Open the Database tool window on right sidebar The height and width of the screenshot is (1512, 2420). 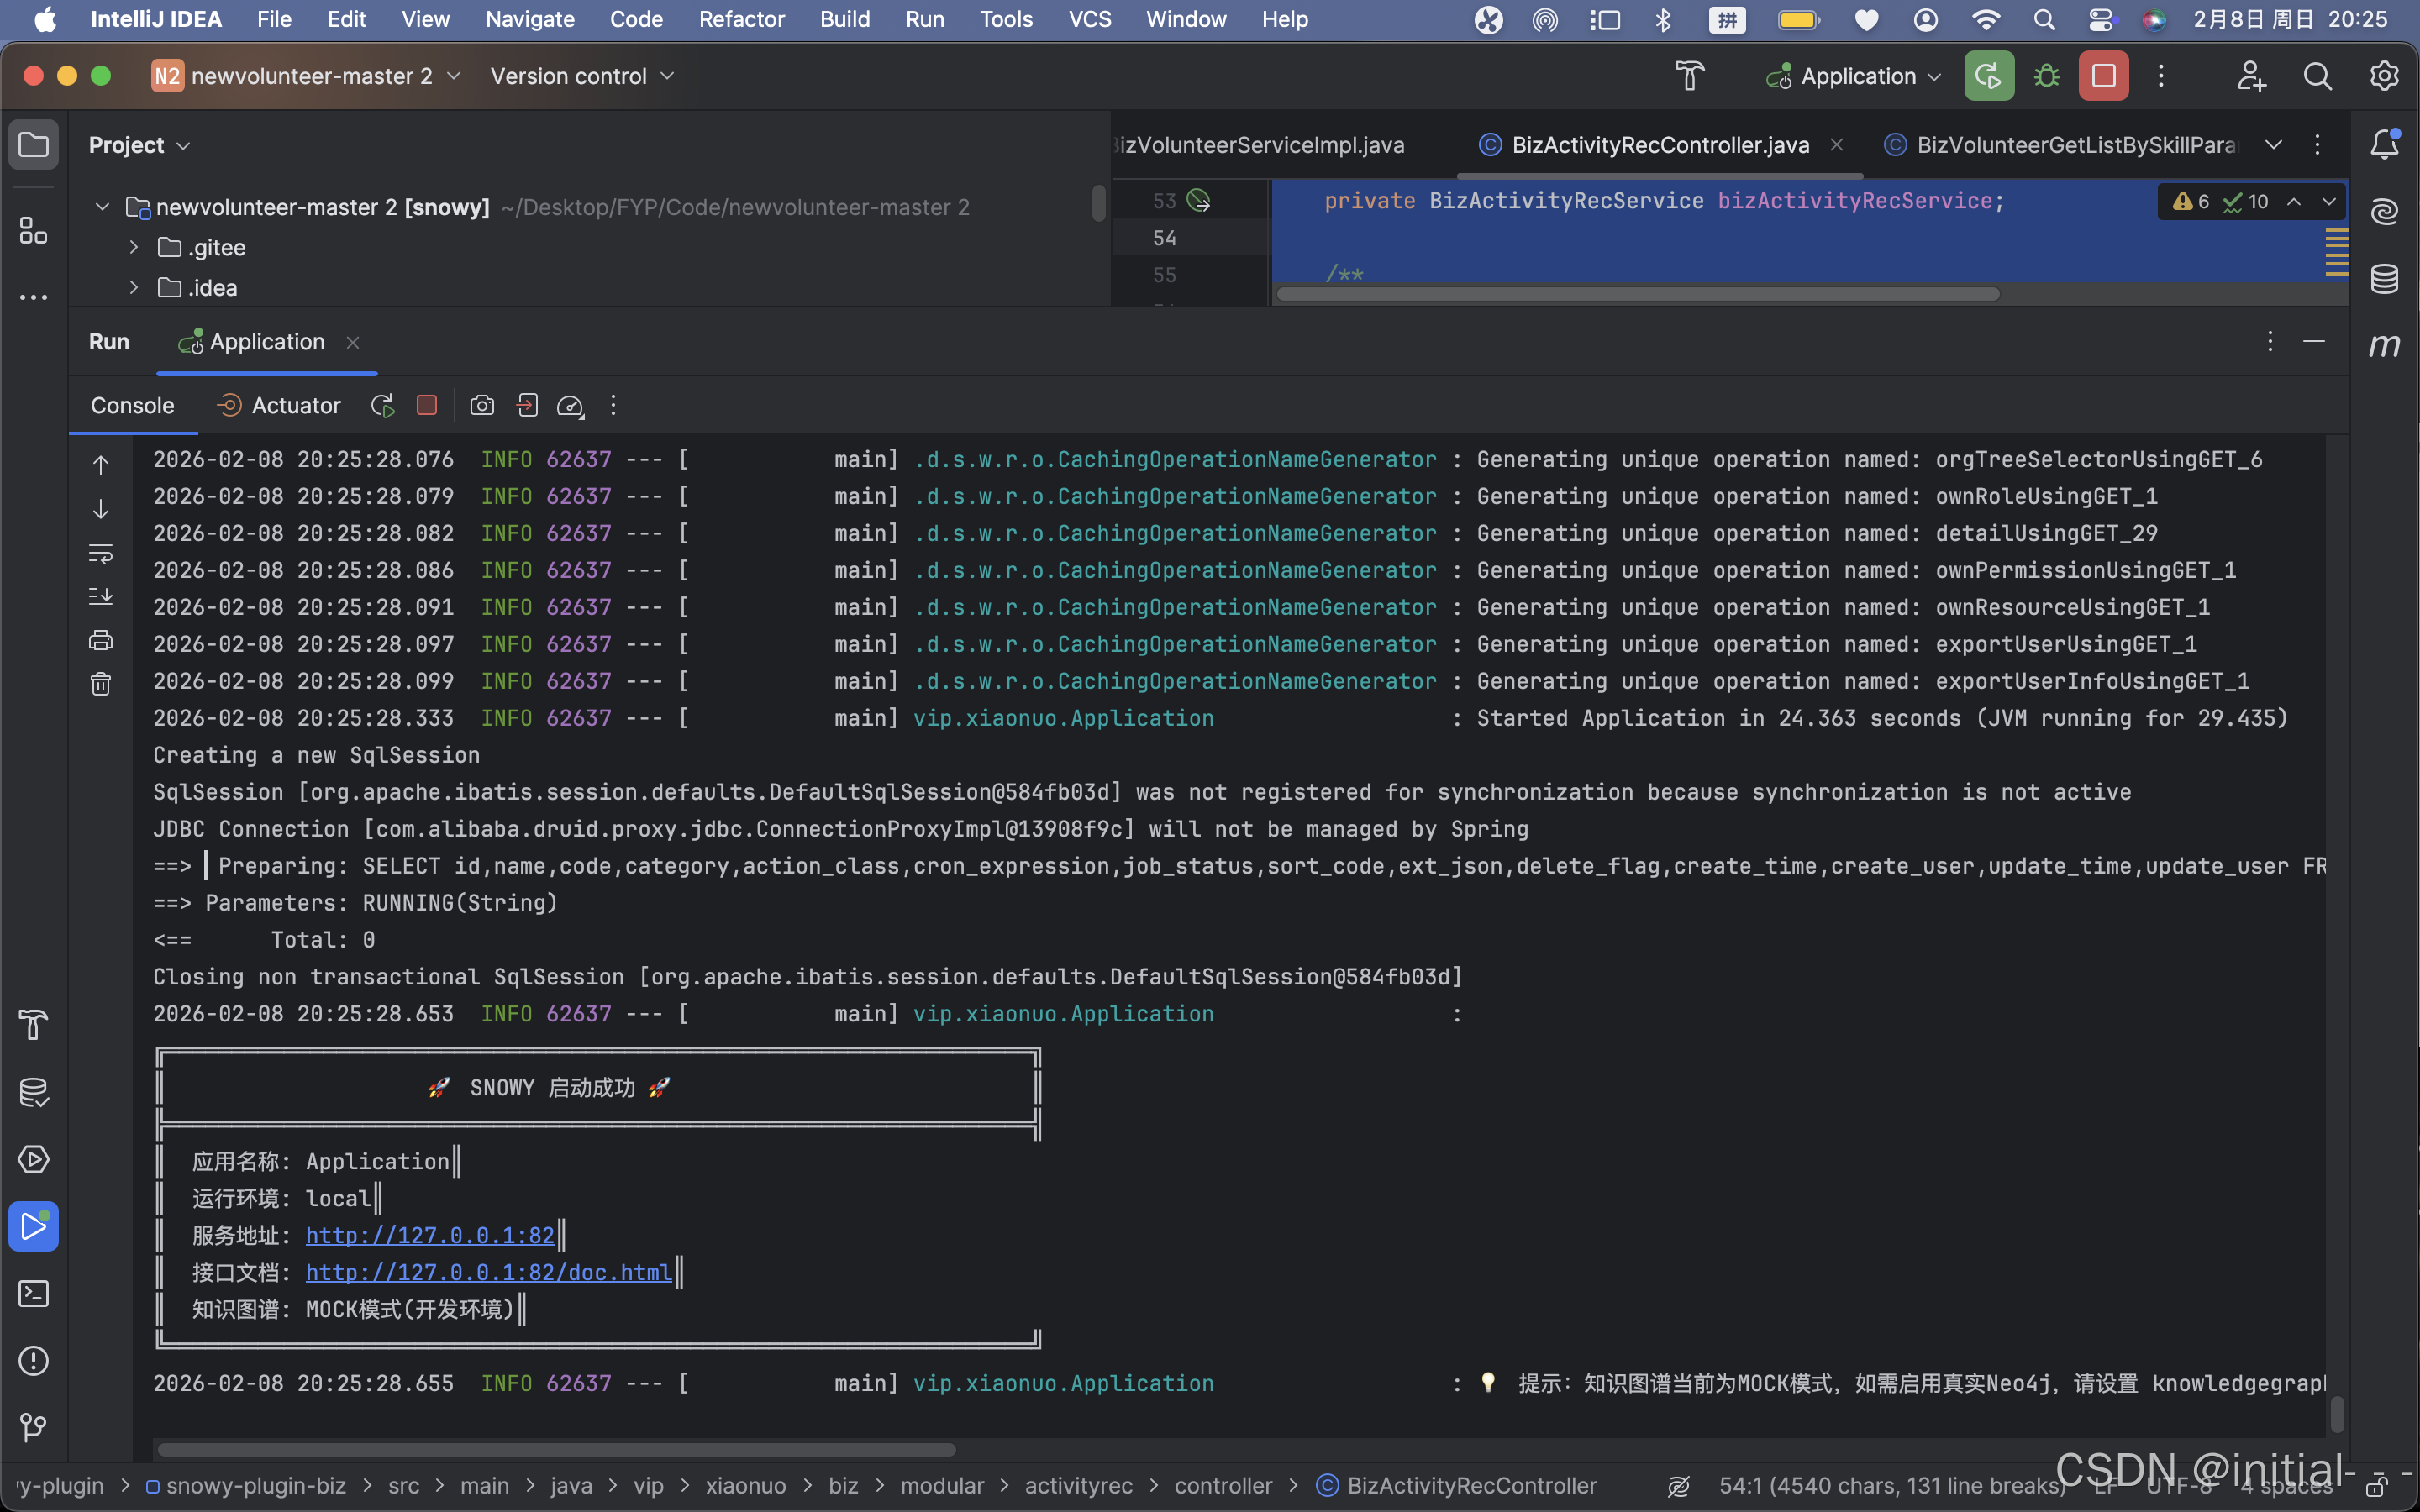point(2384,279)
